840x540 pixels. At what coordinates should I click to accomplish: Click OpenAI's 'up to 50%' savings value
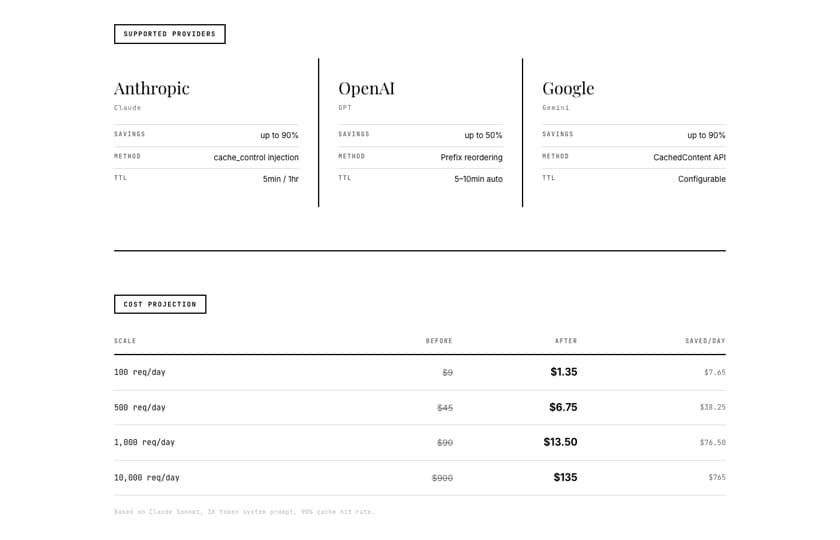[483, 136]
